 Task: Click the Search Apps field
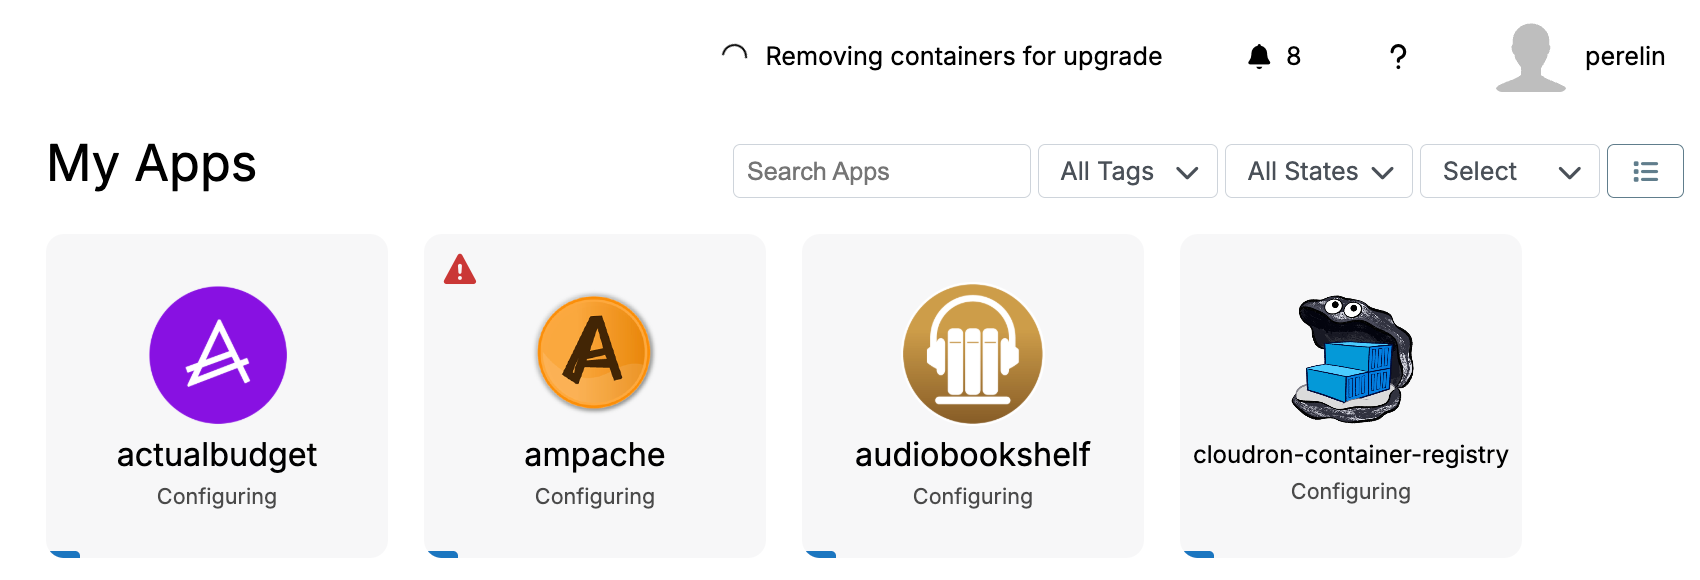click(881, 171)
